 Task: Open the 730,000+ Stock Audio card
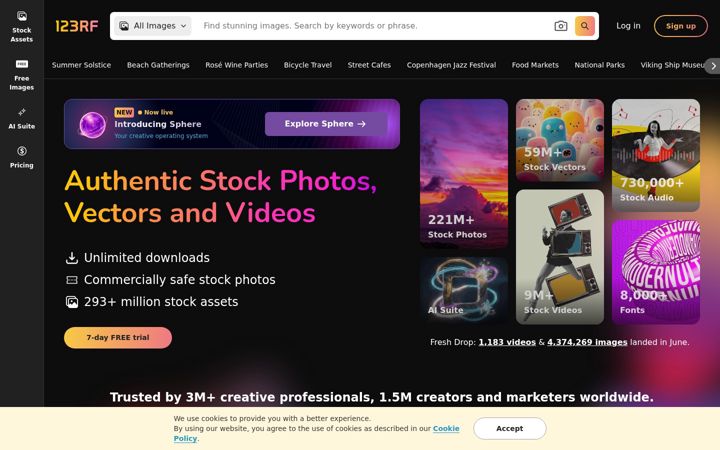pos(656,155)
